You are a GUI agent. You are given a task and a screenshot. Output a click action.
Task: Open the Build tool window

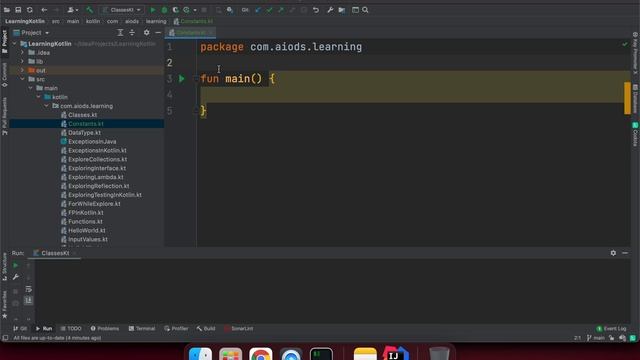(206, 329)
